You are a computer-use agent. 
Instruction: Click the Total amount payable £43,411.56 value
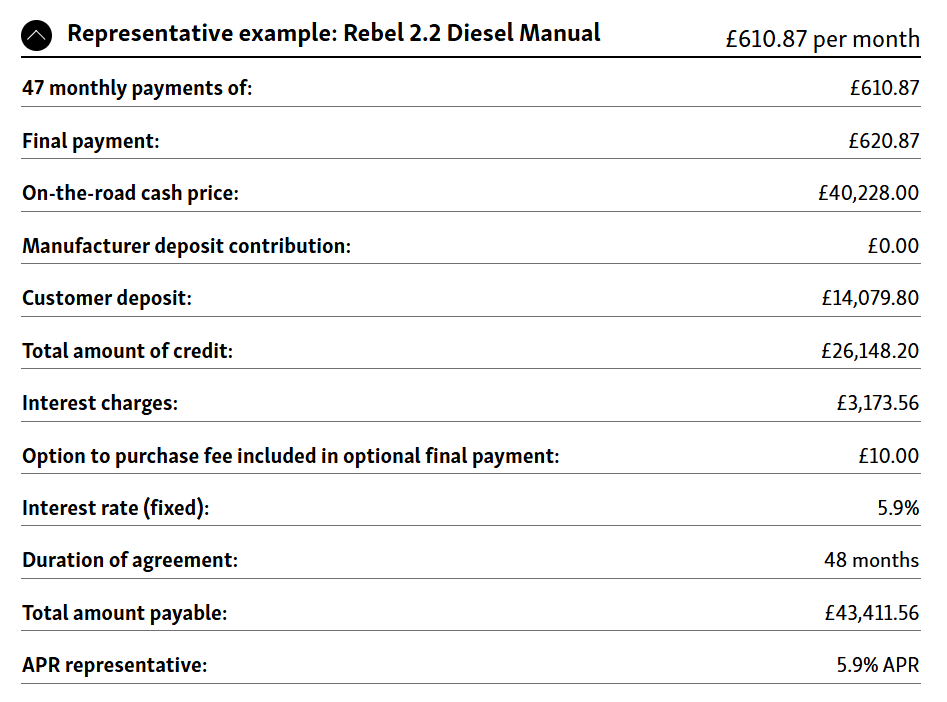(x=868, y=613)
